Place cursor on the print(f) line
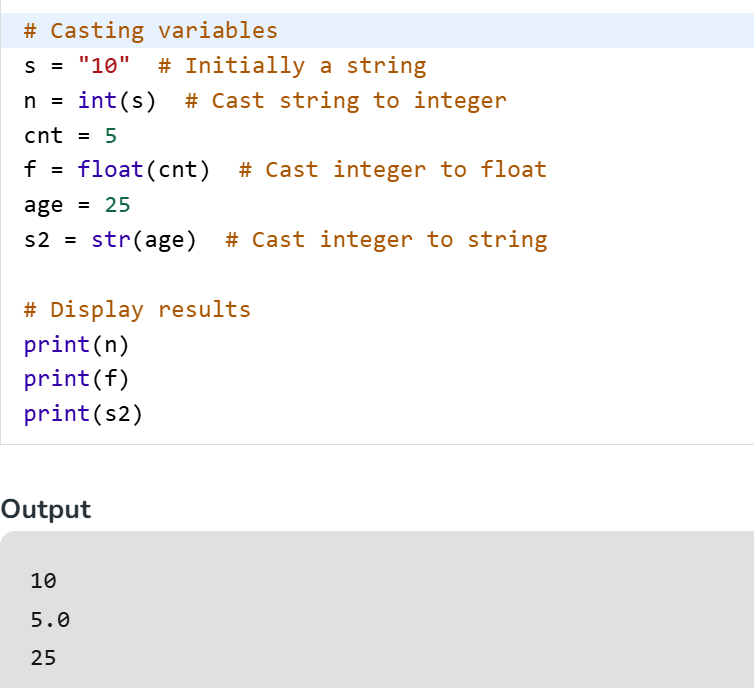 (x=77, y=379)
